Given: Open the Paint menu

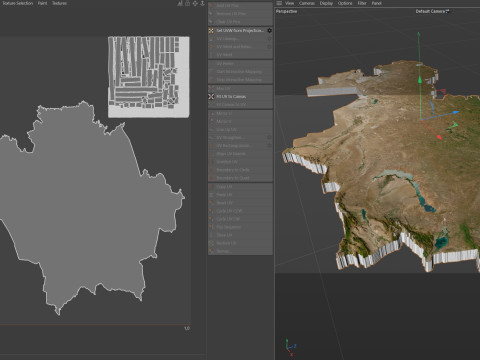Looking at the screenshot, I should pos(42,3).
